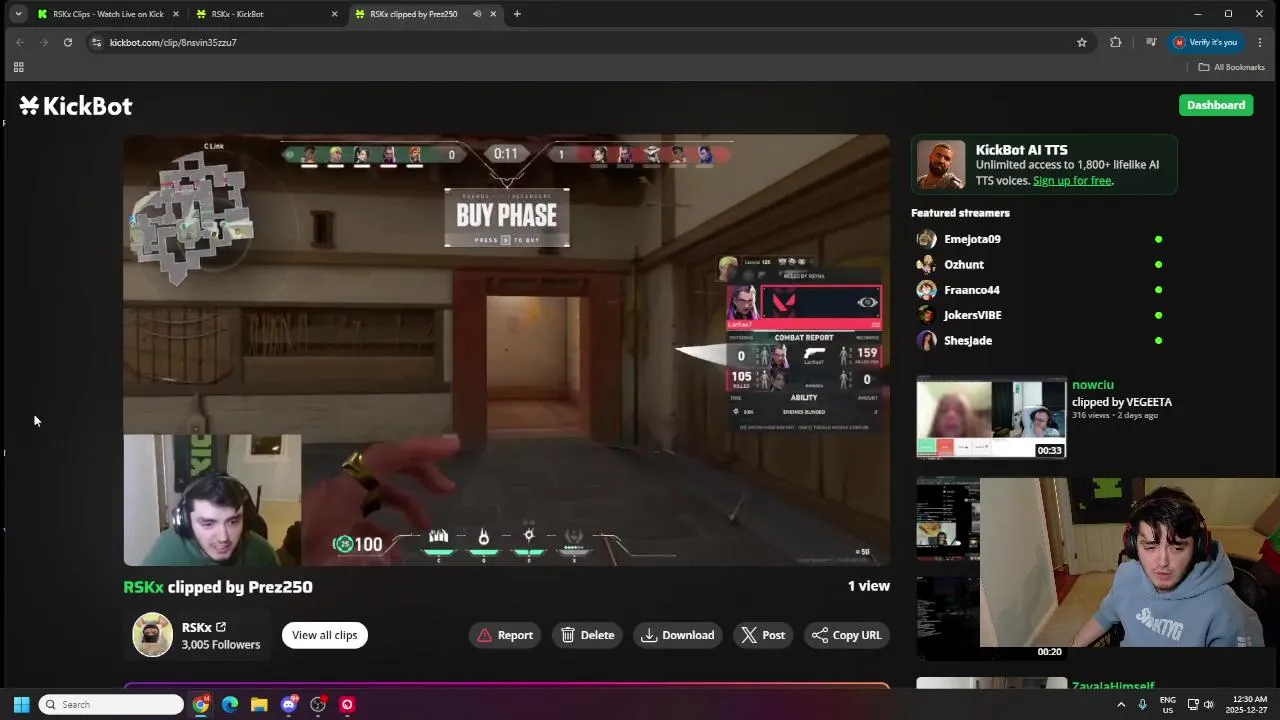The height and width of the screenshot is (720, 1280).
Task: Open Microsoft Edge from the taskbar
Action: [x=230, y=705]
